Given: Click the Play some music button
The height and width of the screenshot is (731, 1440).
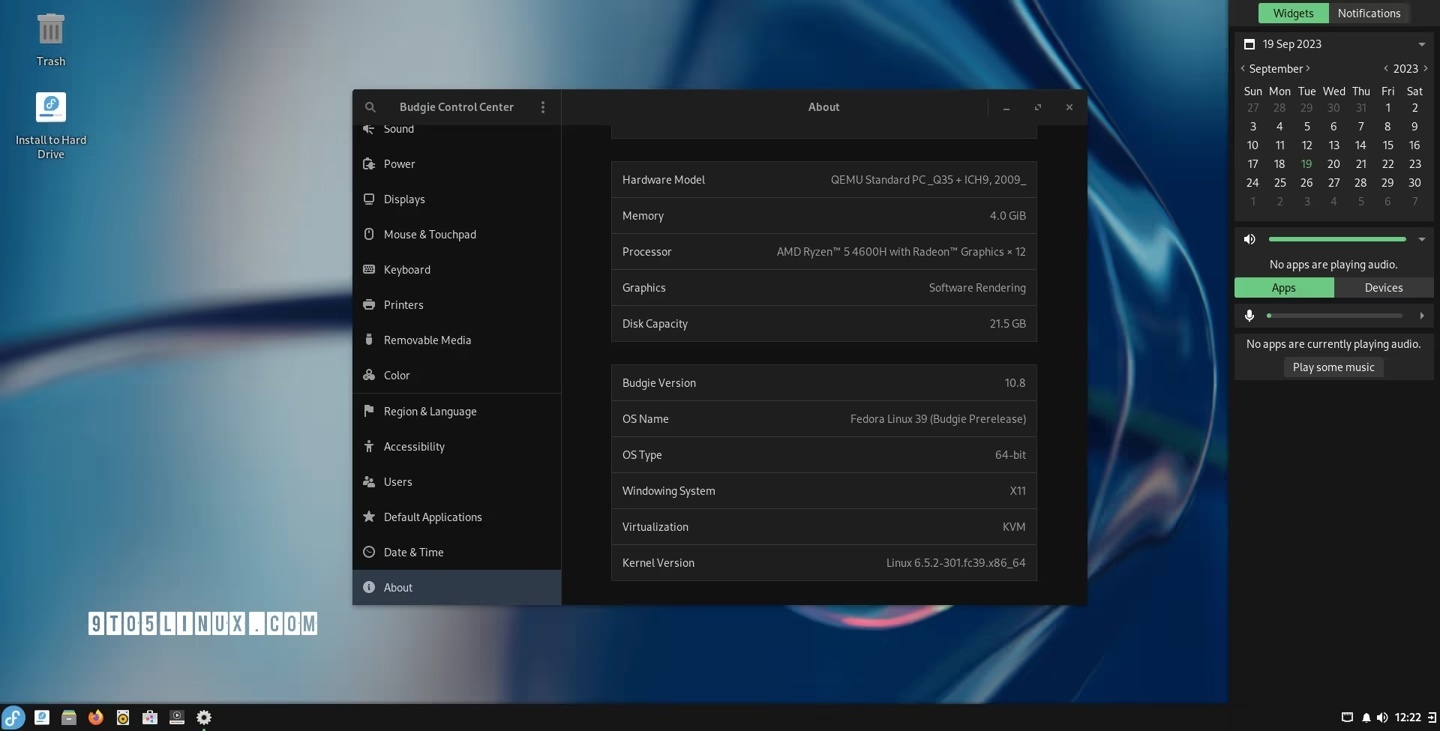Looking at the screenshot, I should click(1333, 367).
